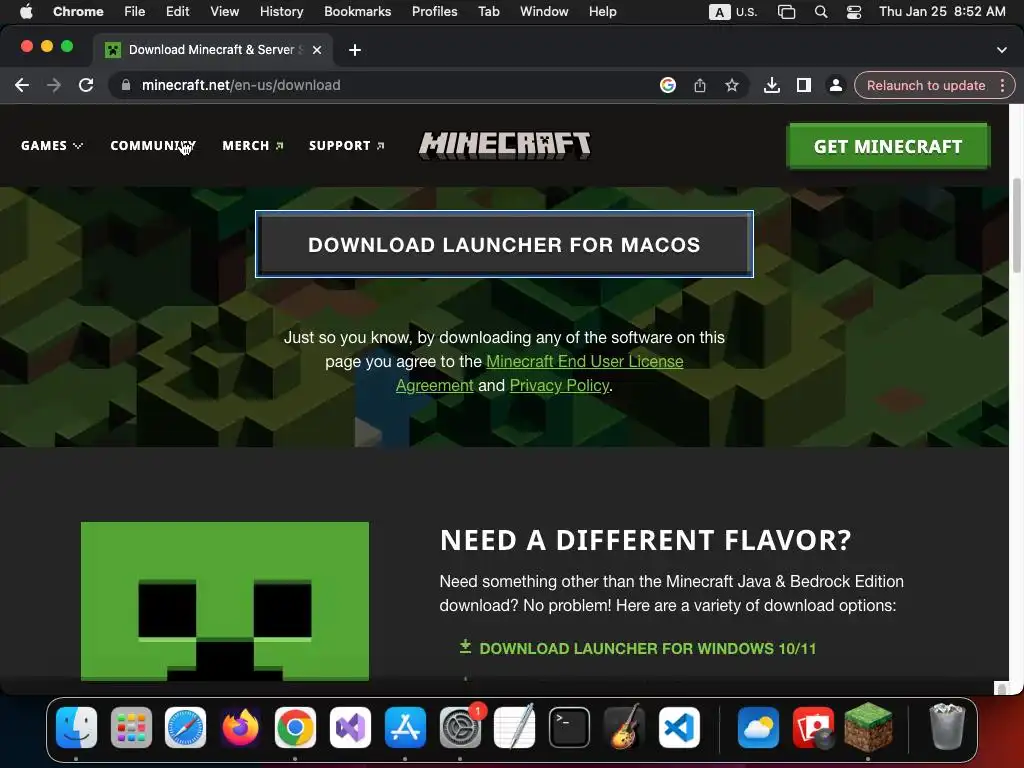This screenshot has width=1024, height=768.
Task: Click the GET MINECRAFT button
Action: coord(888,146)
